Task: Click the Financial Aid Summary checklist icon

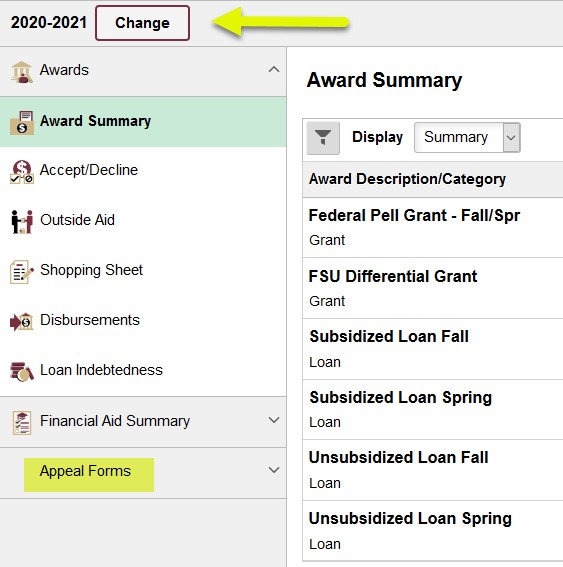Action: (x=22, y=422)
